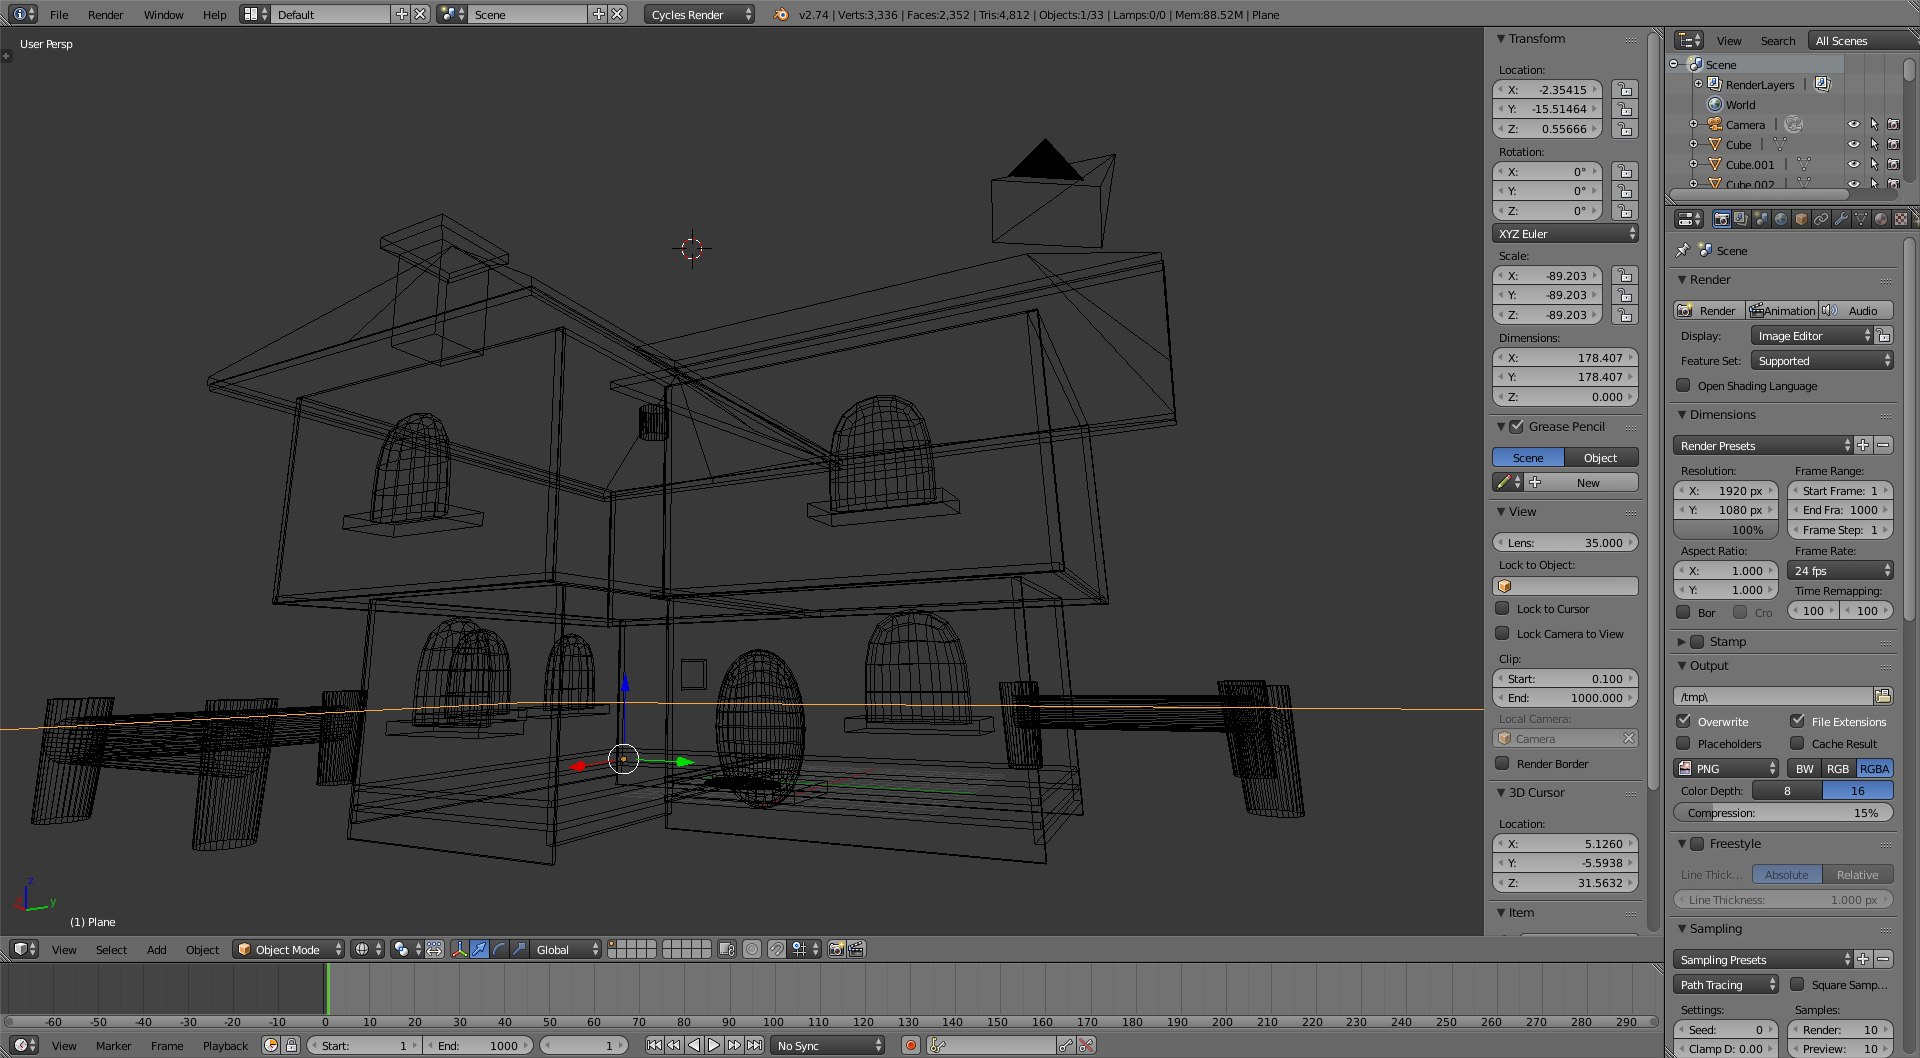Open the Material properties tab sphere icon
Image resolution: width=1920 pixels, height=1058 pixels.
tap(1881, 219)
